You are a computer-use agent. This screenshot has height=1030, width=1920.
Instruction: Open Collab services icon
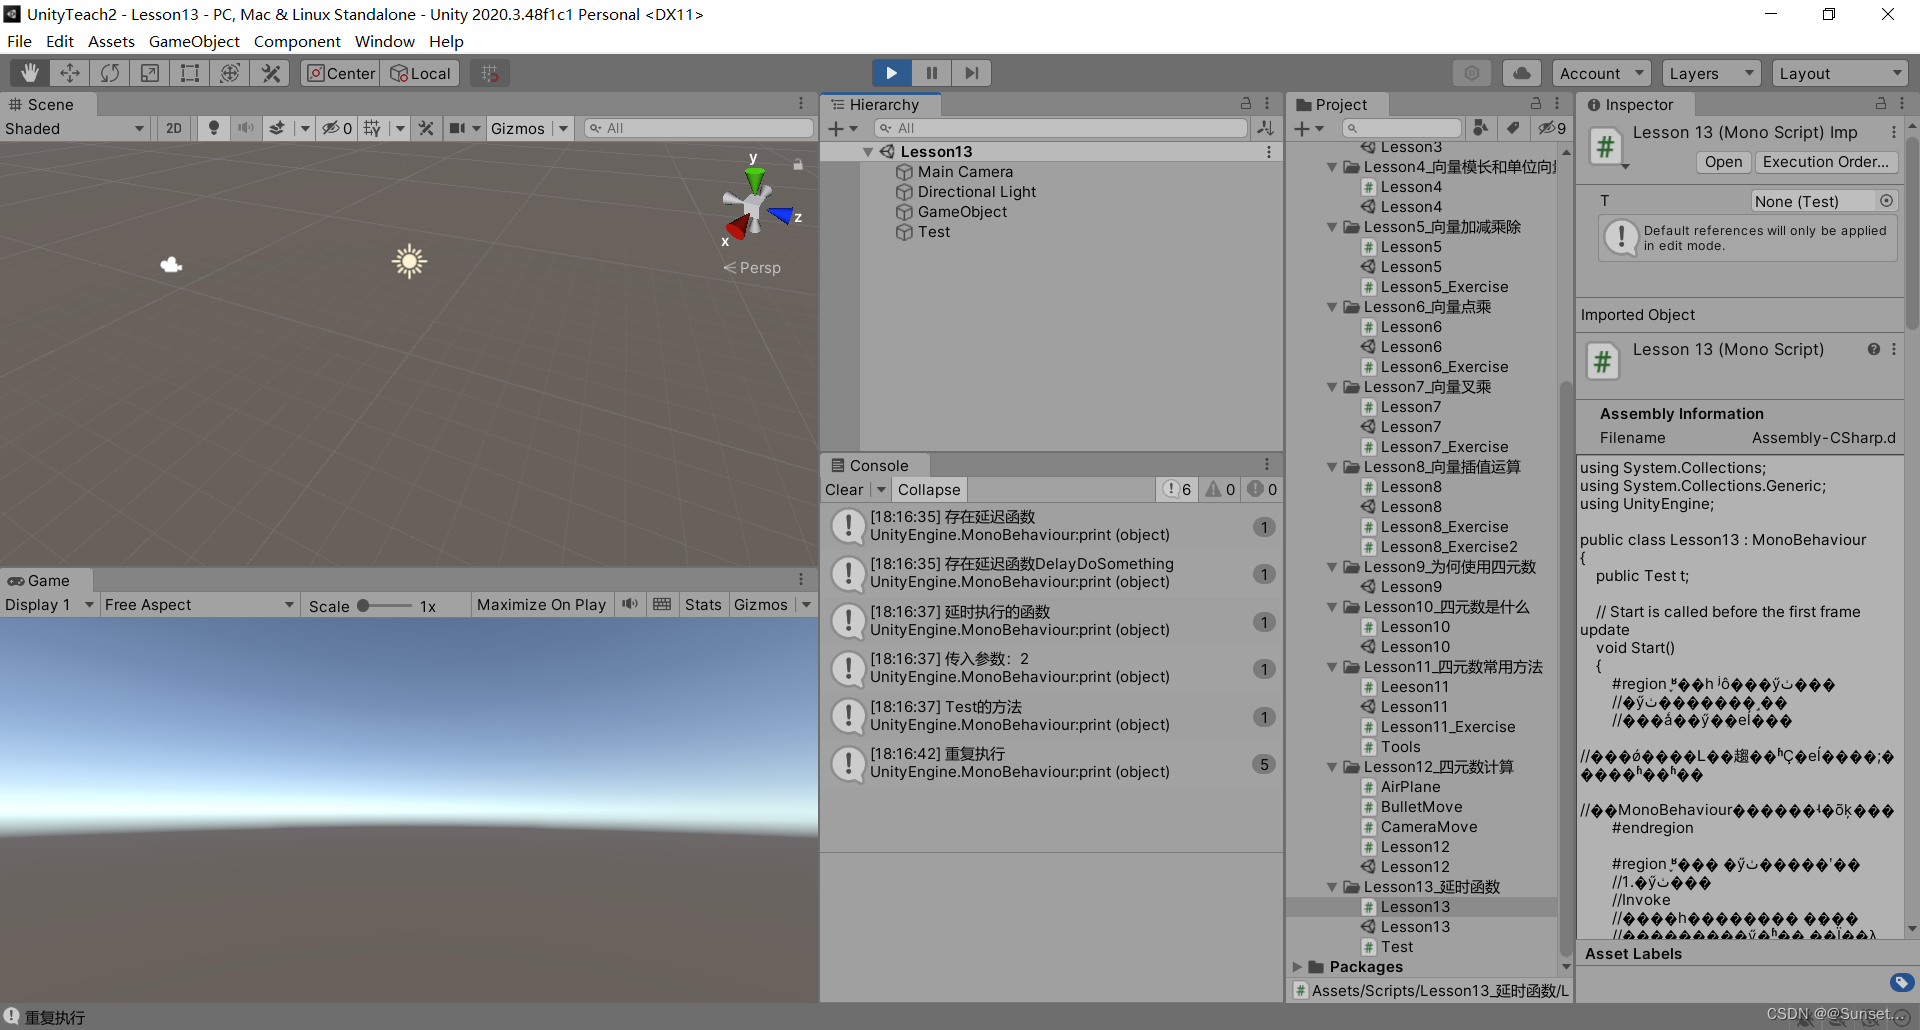(x=1472, y=73)
